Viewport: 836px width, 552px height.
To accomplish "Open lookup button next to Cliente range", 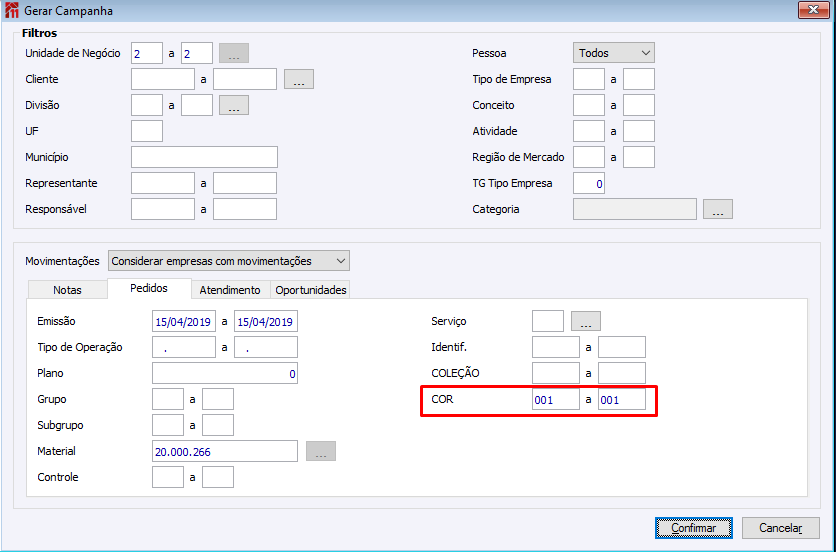I will point(299,79).
